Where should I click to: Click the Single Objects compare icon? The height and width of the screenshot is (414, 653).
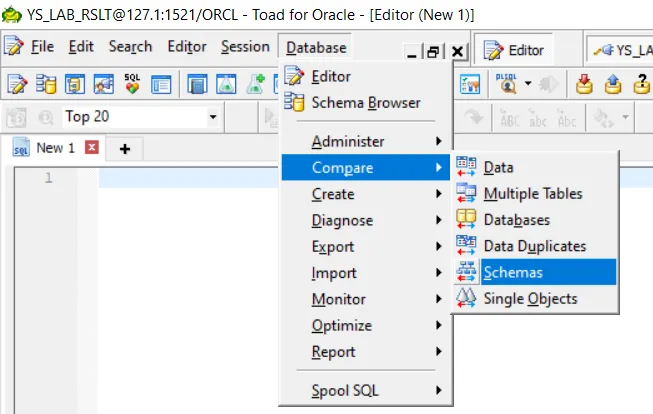coord(466,298)
